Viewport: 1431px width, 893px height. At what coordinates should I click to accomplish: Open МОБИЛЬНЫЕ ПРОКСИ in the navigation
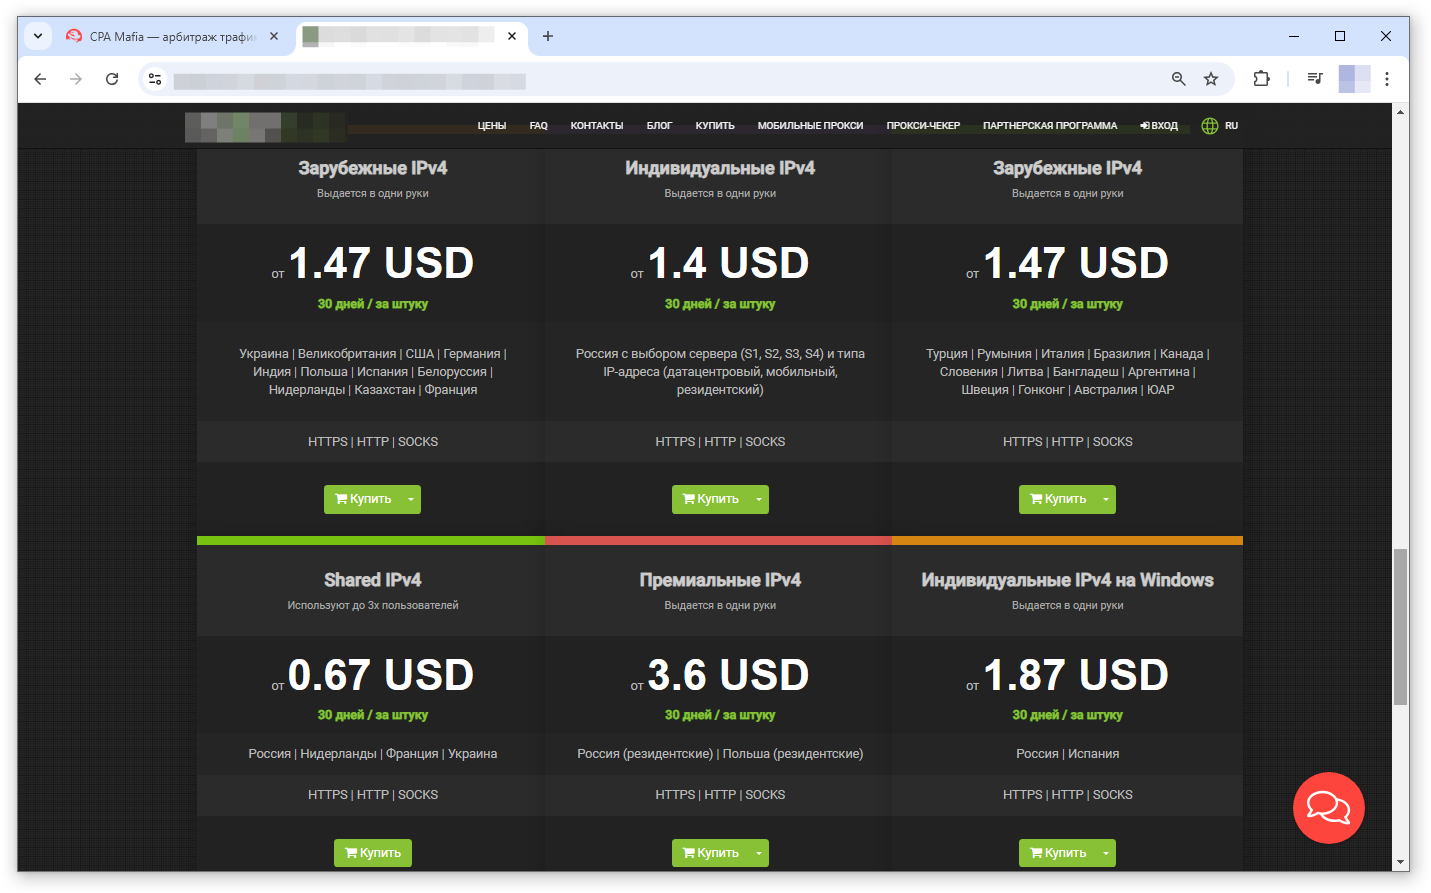pyautogui.click(x=810, y=126)
